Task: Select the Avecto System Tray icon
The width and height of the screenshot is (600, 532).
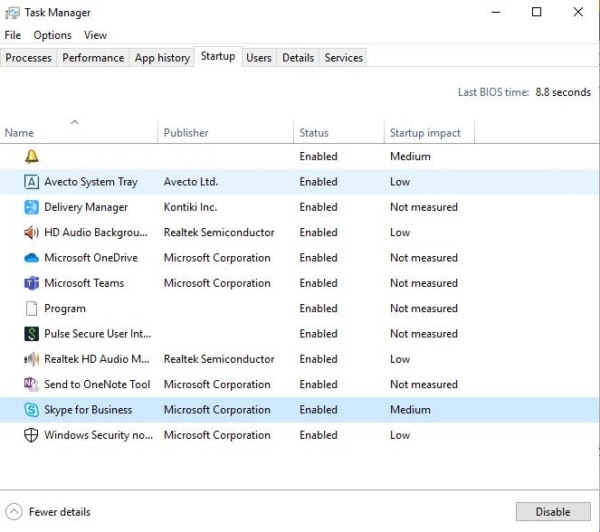Action: pyautogui.click(x=31, y=182)
